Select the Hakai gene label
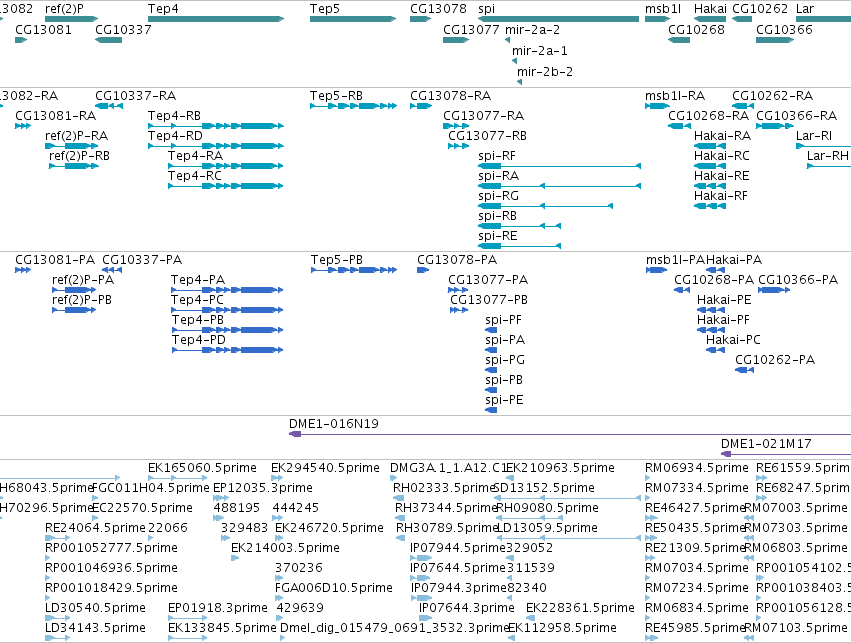Screen dimensions: 851x643 tap(710, 9)
